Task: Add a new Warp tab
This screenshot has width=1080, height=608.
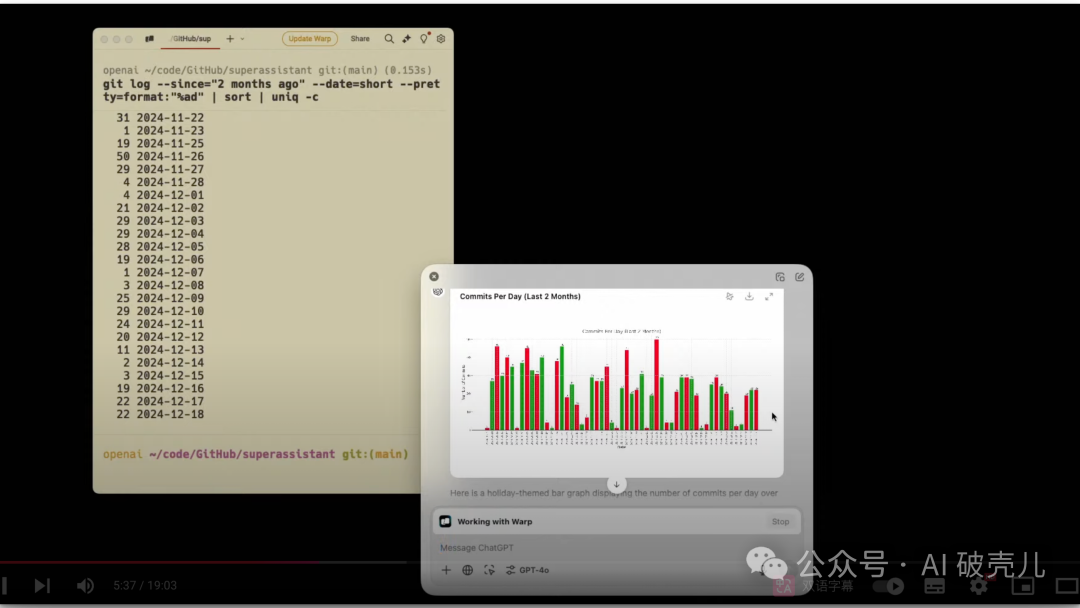Action: (230, 39)
